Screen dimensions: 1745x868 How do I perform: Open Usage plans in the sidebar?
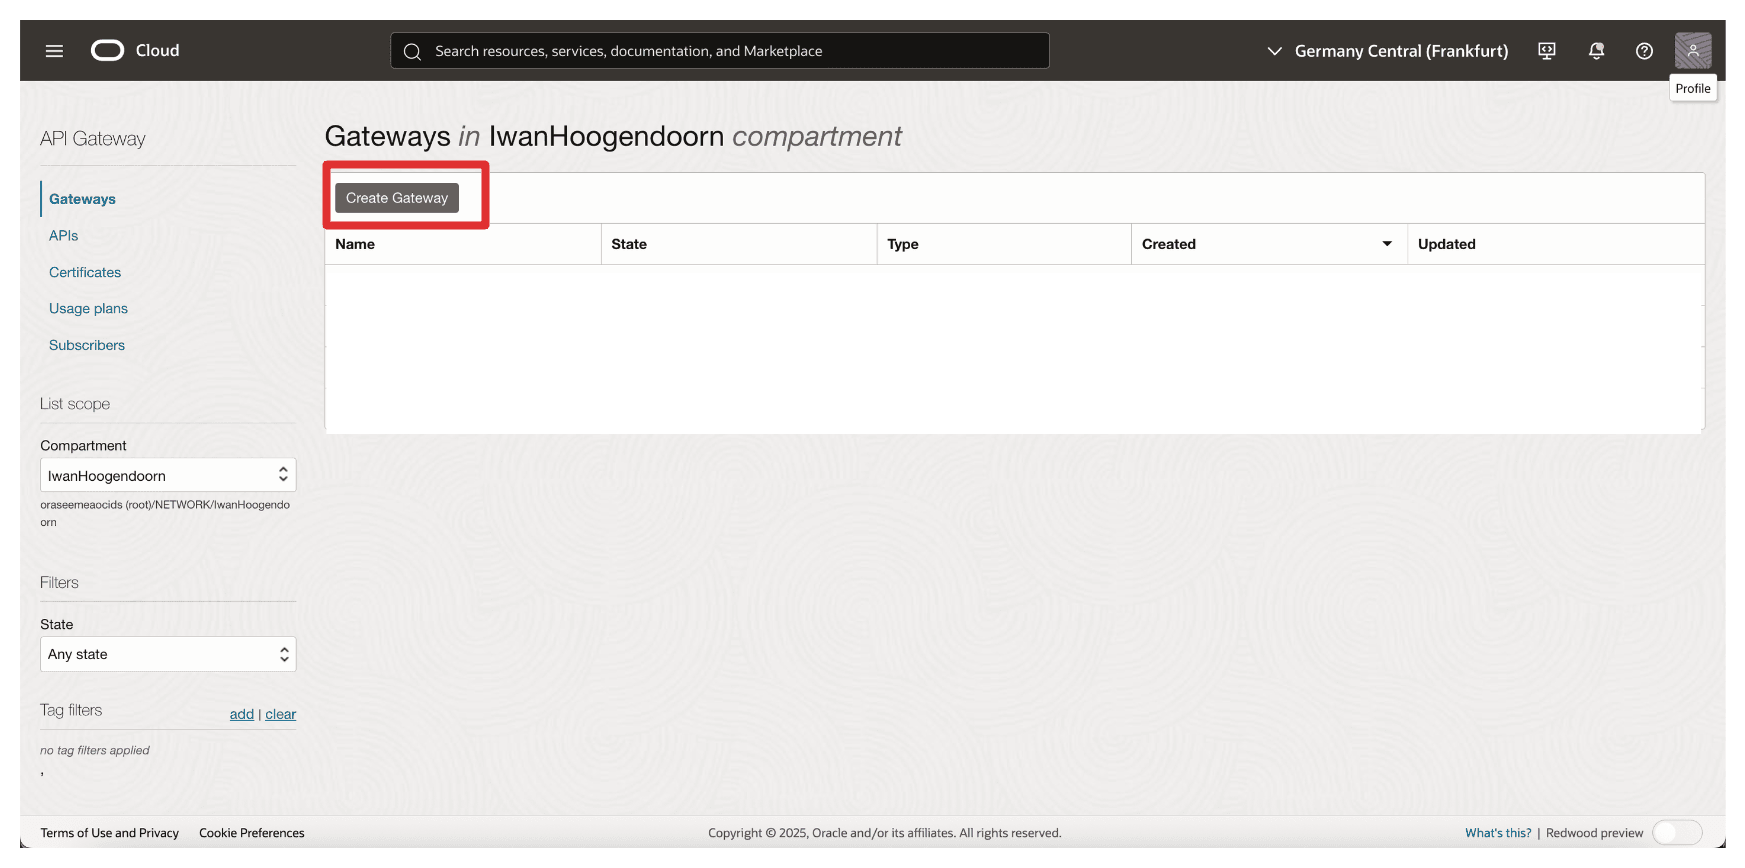click(88, 309)
